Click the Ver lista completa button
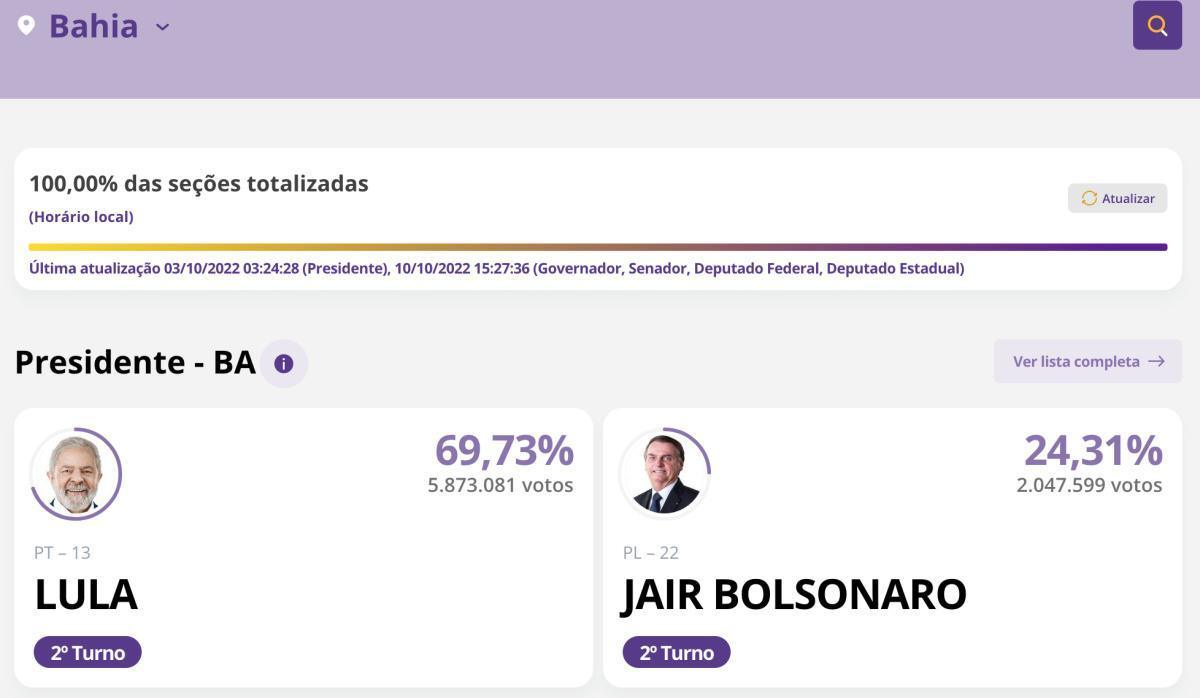1200x698 pixels. coord(1088,361)
